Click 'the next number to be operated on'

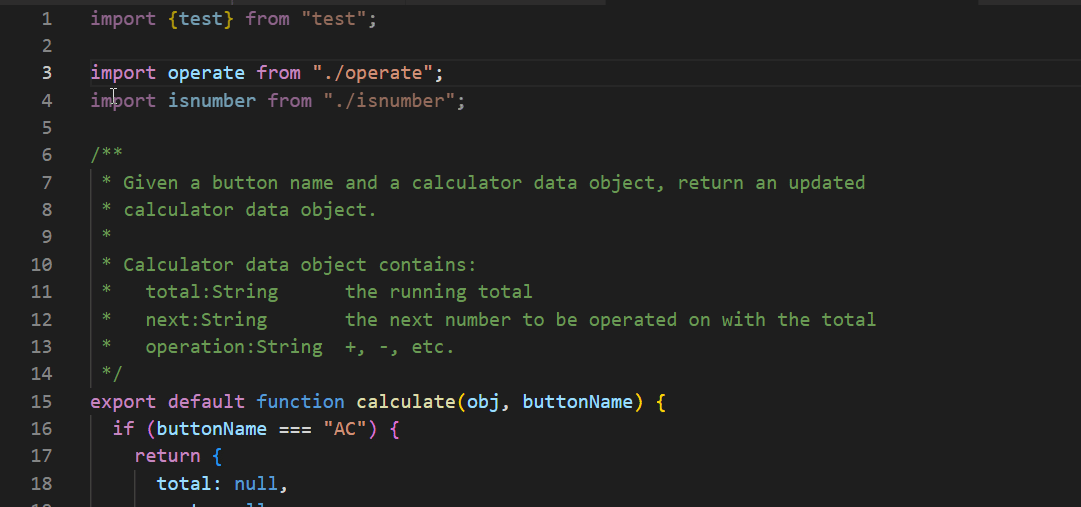click(x=527, y=319)
